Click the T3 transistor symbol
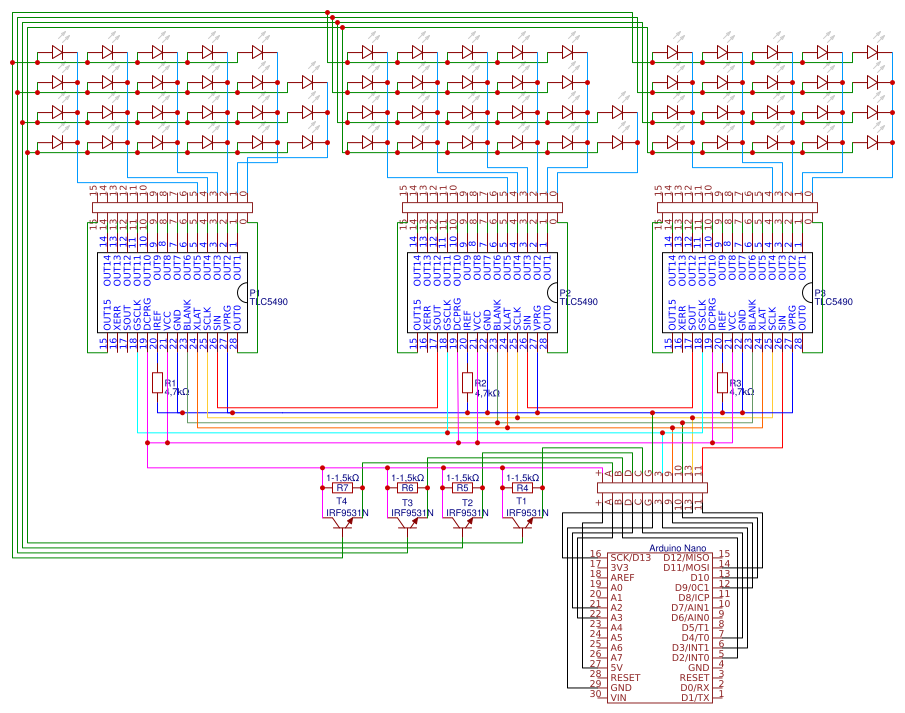This screenshot has width=905, height=713. pyautogui.click(x=408, y=522)
